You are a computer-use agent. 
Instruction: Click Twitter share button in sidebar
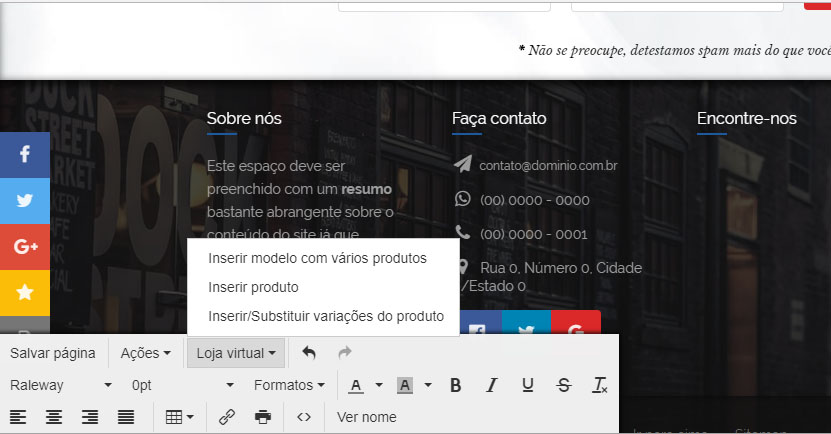tap(25, 201)
